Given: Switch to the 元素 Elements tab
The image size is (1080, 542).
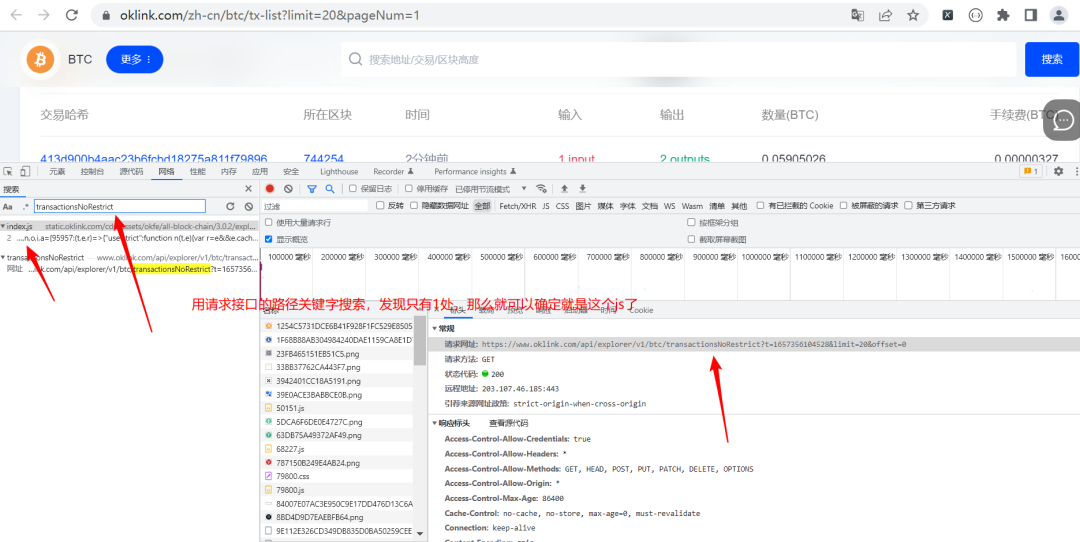Looking at the screenshot, I should (x=57, y=171).
